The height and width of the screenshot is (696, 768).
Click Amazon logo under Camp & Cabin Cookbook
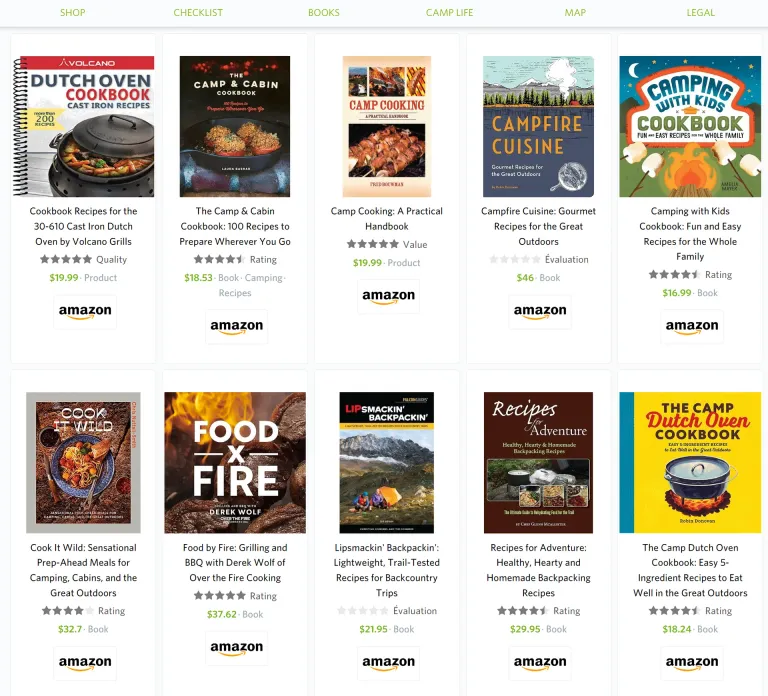click(237, 327)
